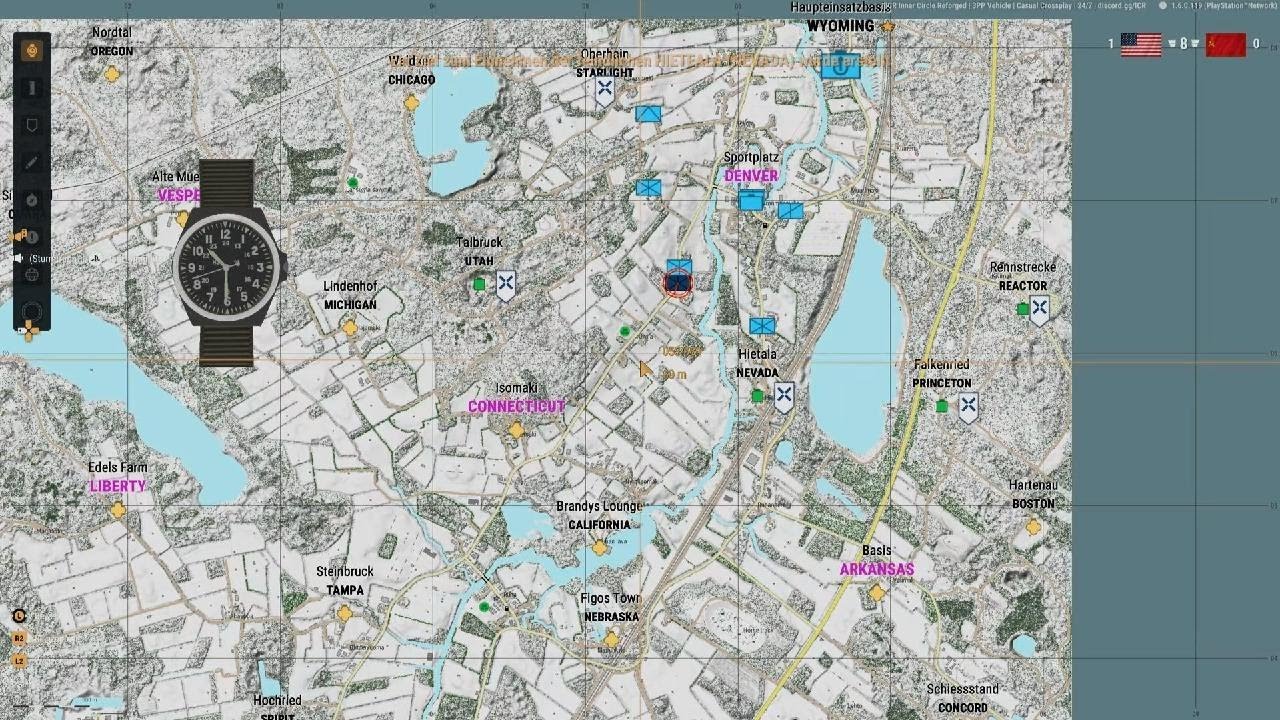Select the white relay shield under STARLIGHT
This screenshot has width=1280, height=720.
click(x=605, y=92)
